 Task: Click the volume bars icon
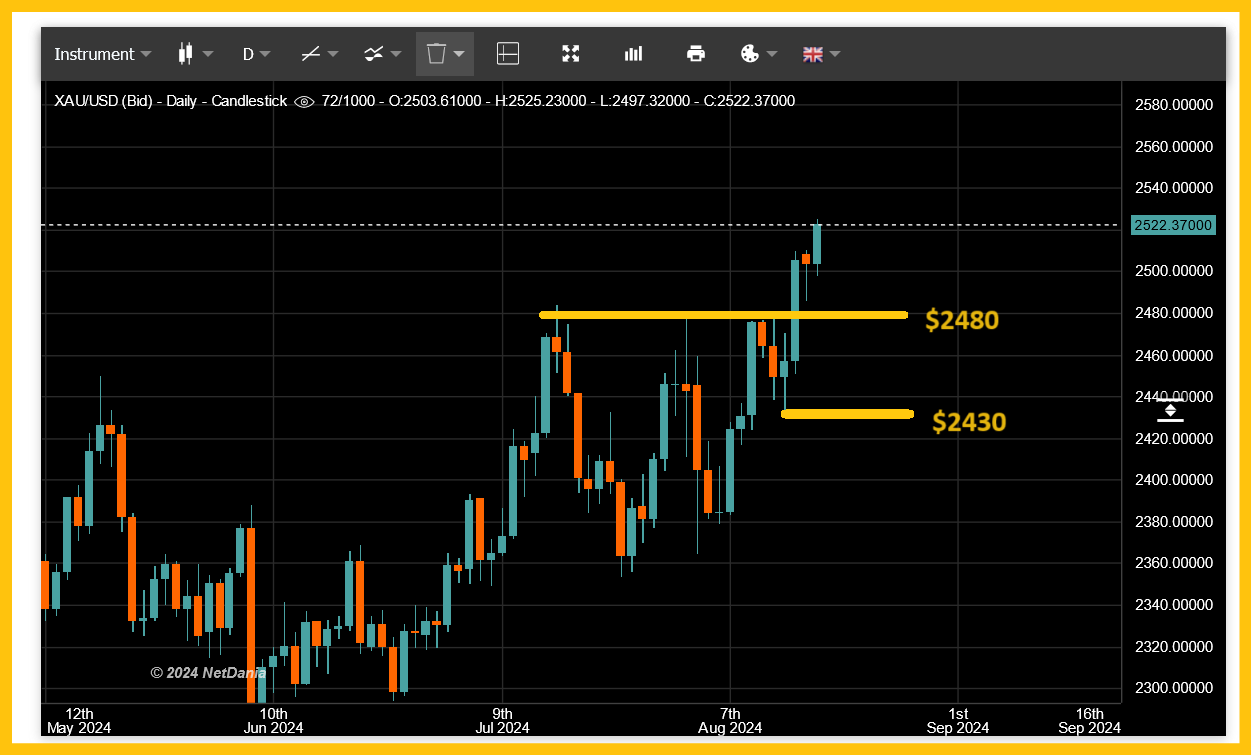pyautogui.click(x=633, y=54)
